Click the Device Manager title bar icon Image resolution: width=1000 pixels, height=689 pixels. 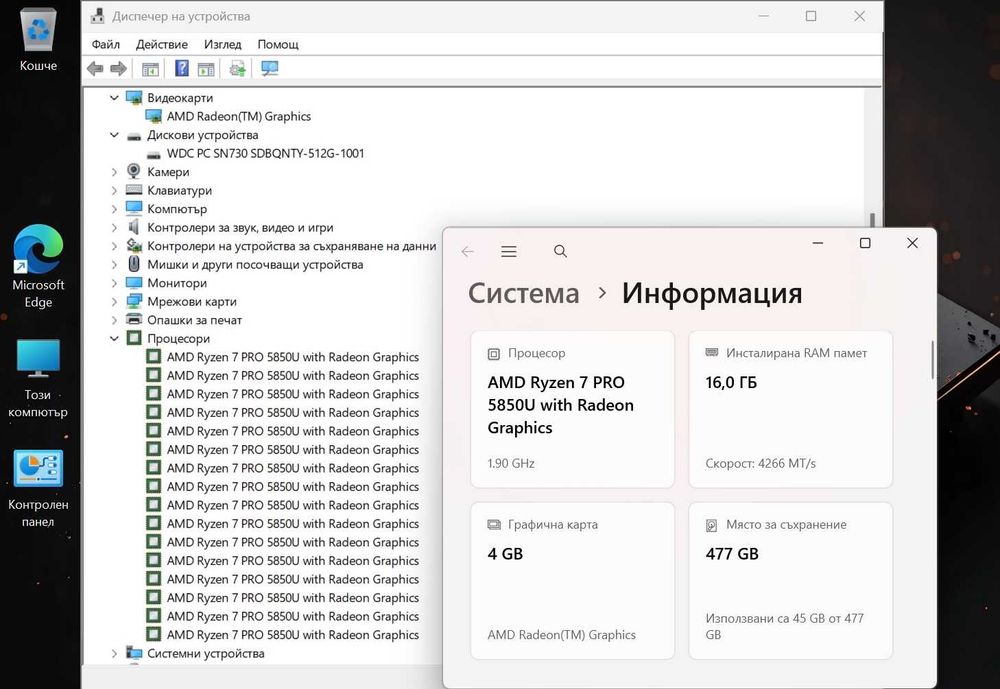(97, 16)
